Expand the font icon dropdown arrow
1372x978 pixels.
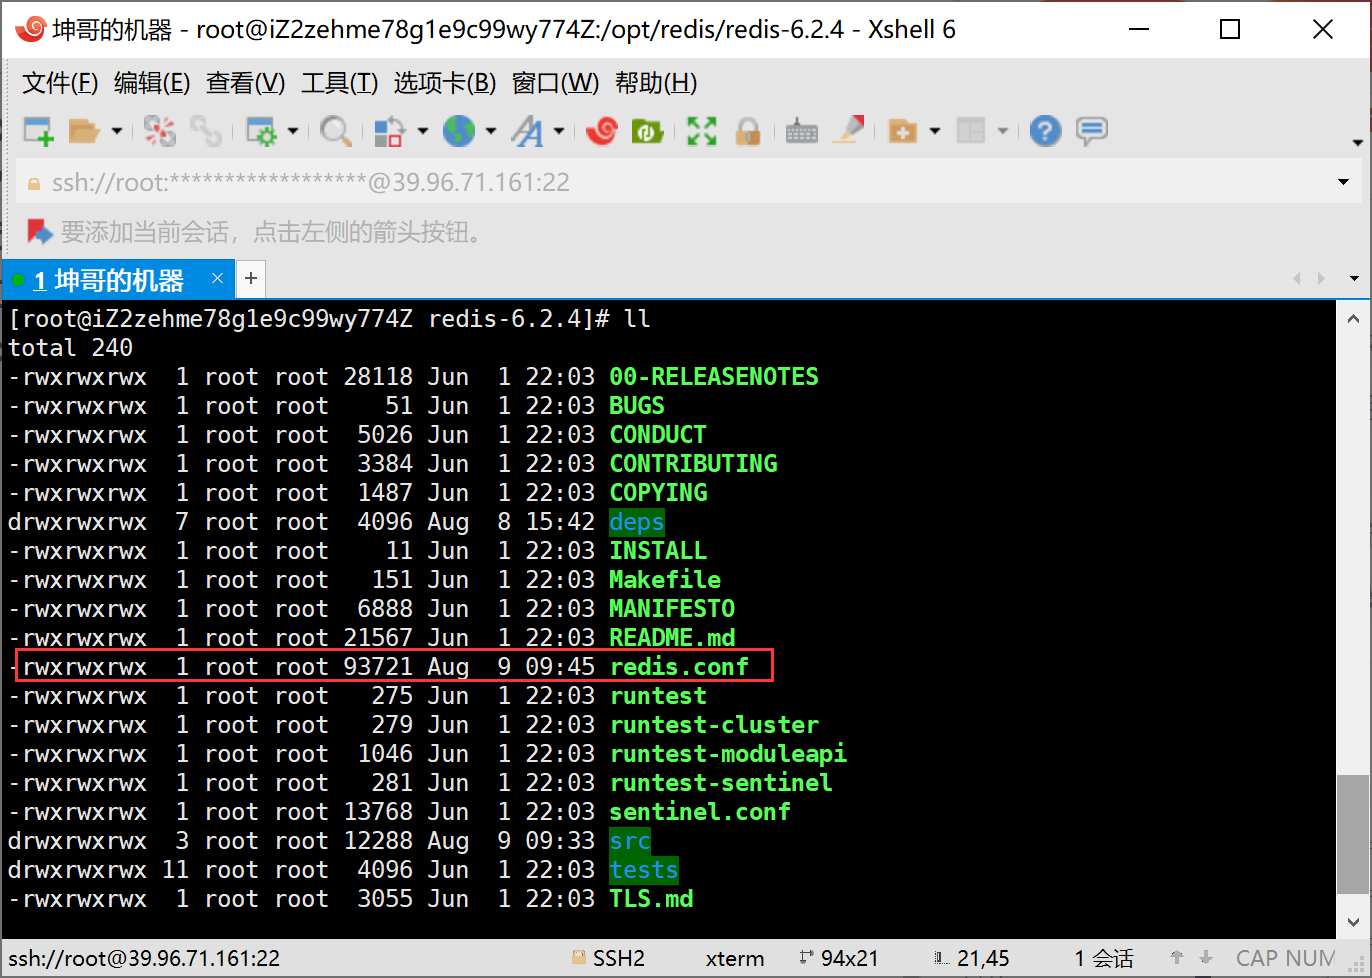[x=558, y=131]
